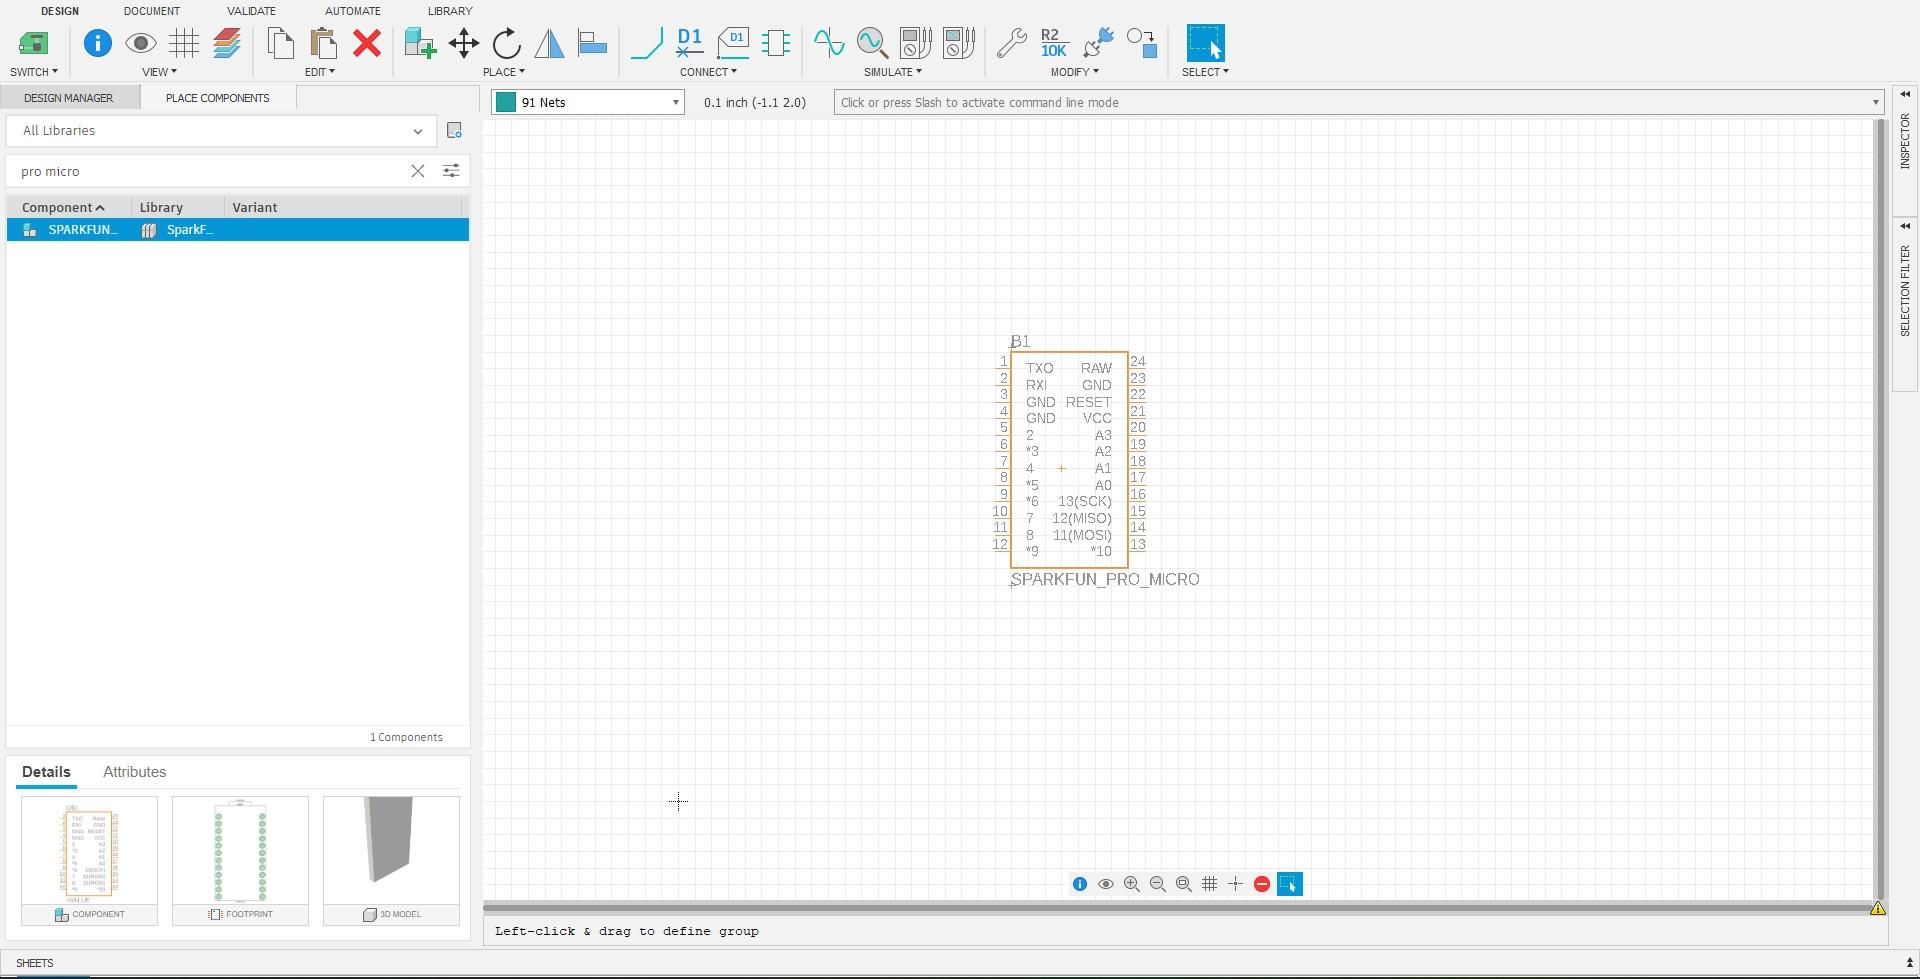
Task: Open the Footprint preview thumbnail
Action: tap(240, 855)
